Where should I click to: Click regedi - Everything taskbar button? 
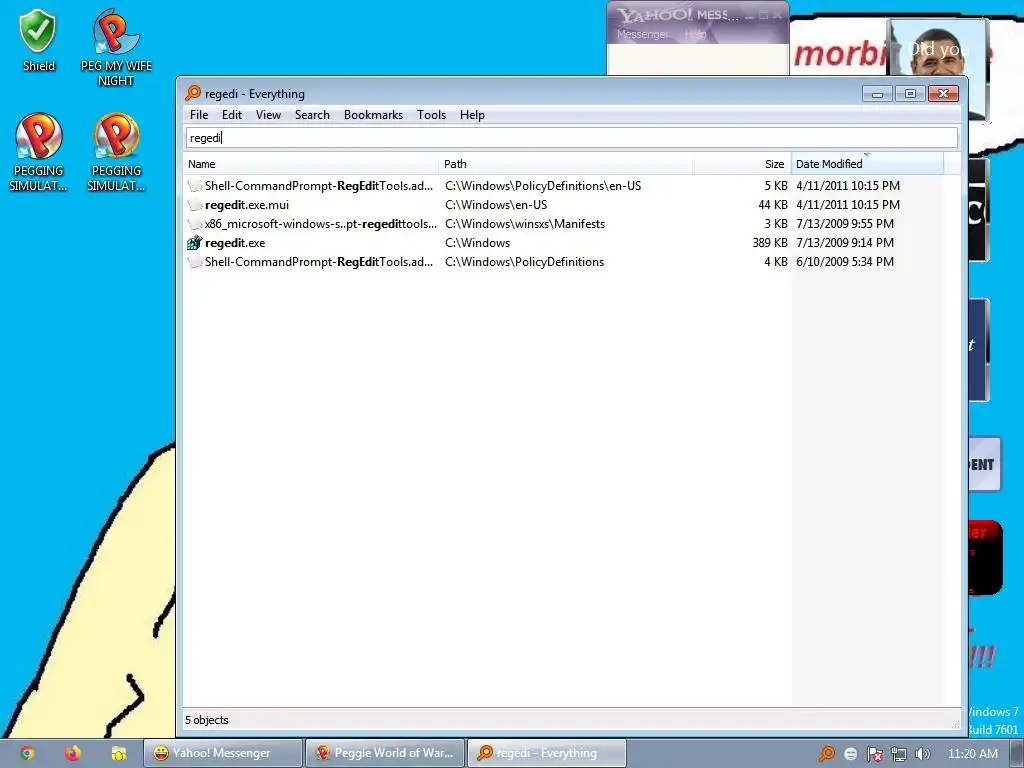click(x=547, y=753)
